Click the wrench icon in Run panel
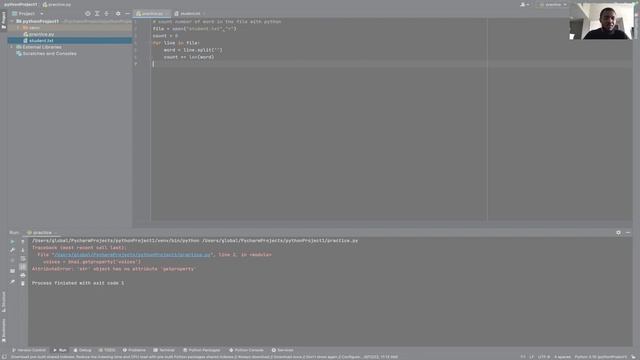 coord(12,250)
